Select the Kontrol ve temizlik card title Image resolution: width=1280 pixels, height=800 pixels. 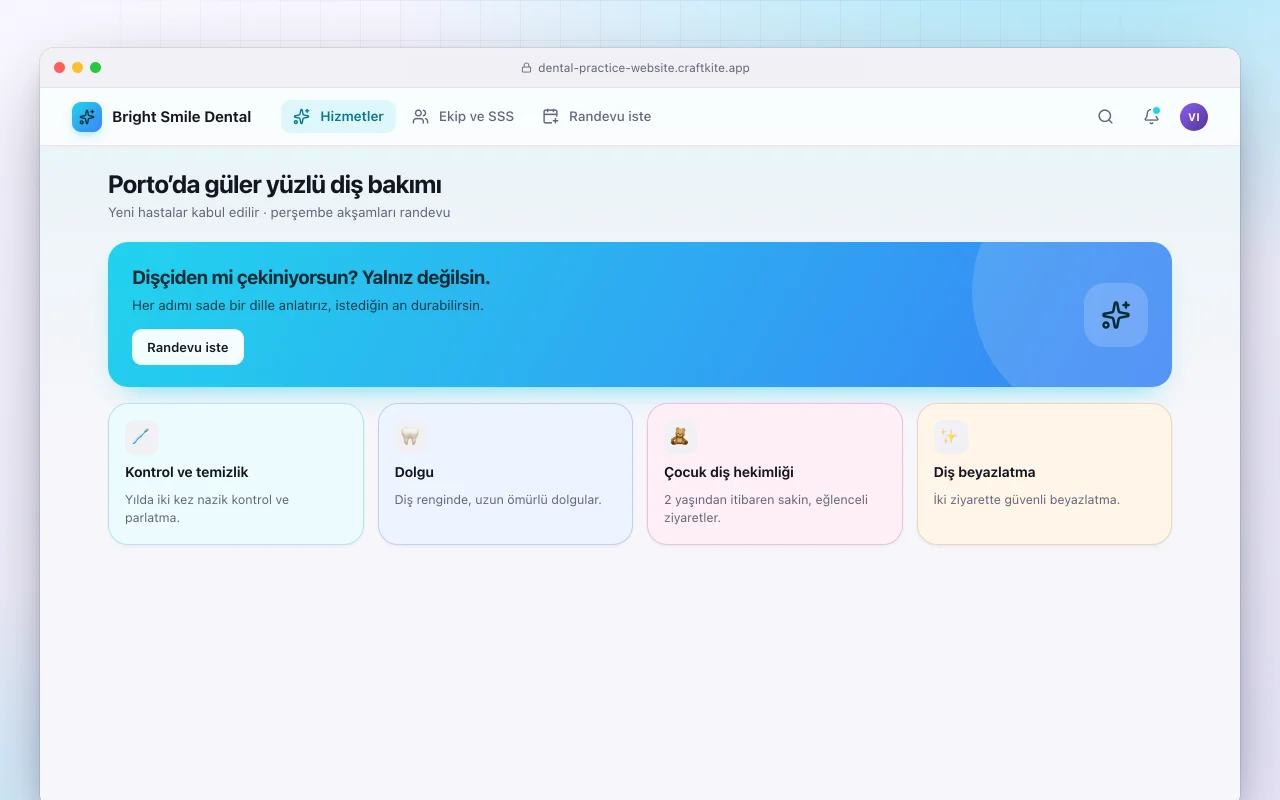click(x=187, y=472)
